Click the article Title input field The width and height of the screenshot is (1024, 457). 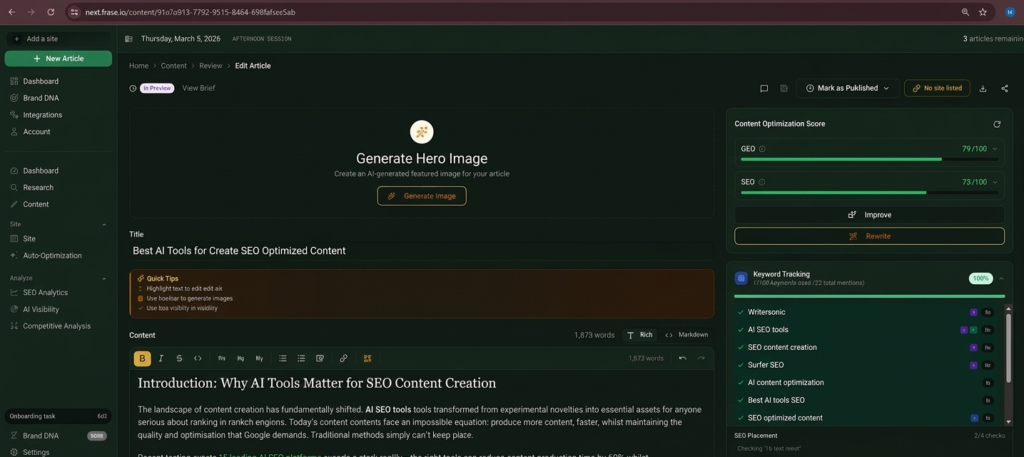[x=421, y=251]
